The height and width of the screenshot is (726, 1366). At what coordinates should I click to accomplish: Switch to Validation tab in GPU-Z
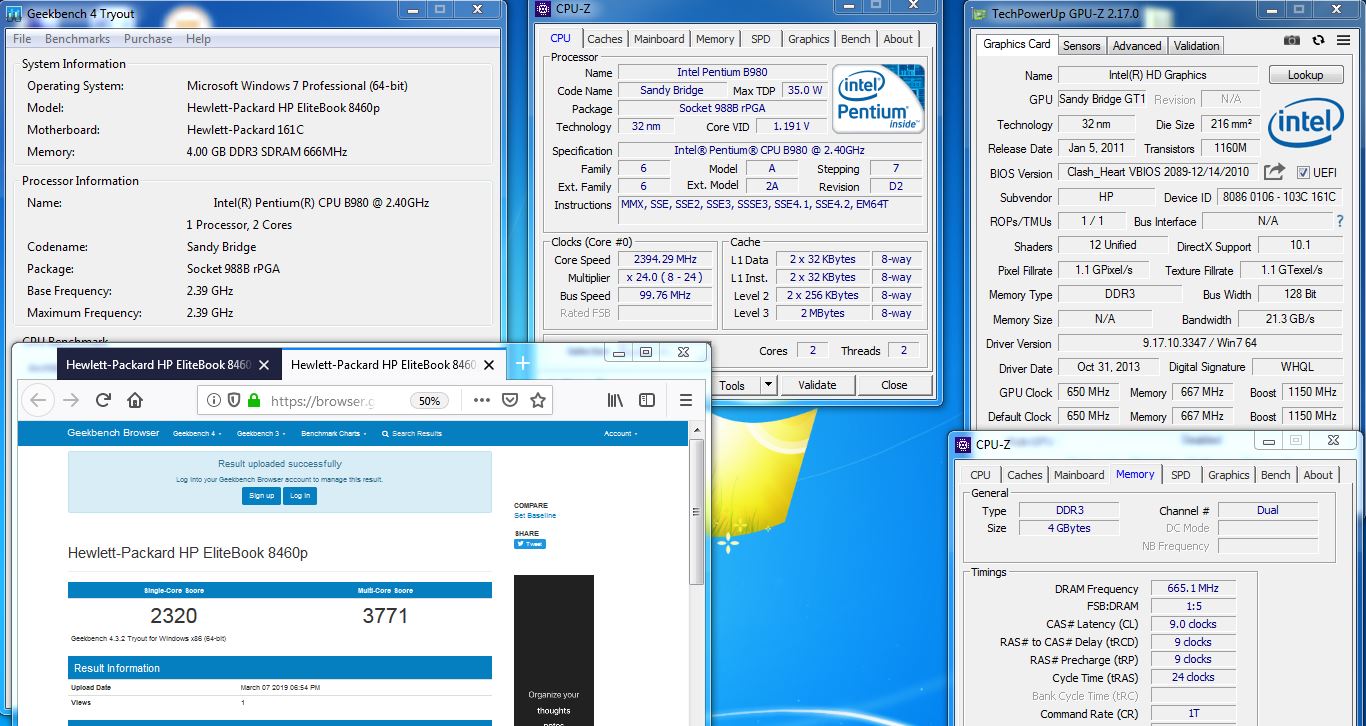[1196, 46]
